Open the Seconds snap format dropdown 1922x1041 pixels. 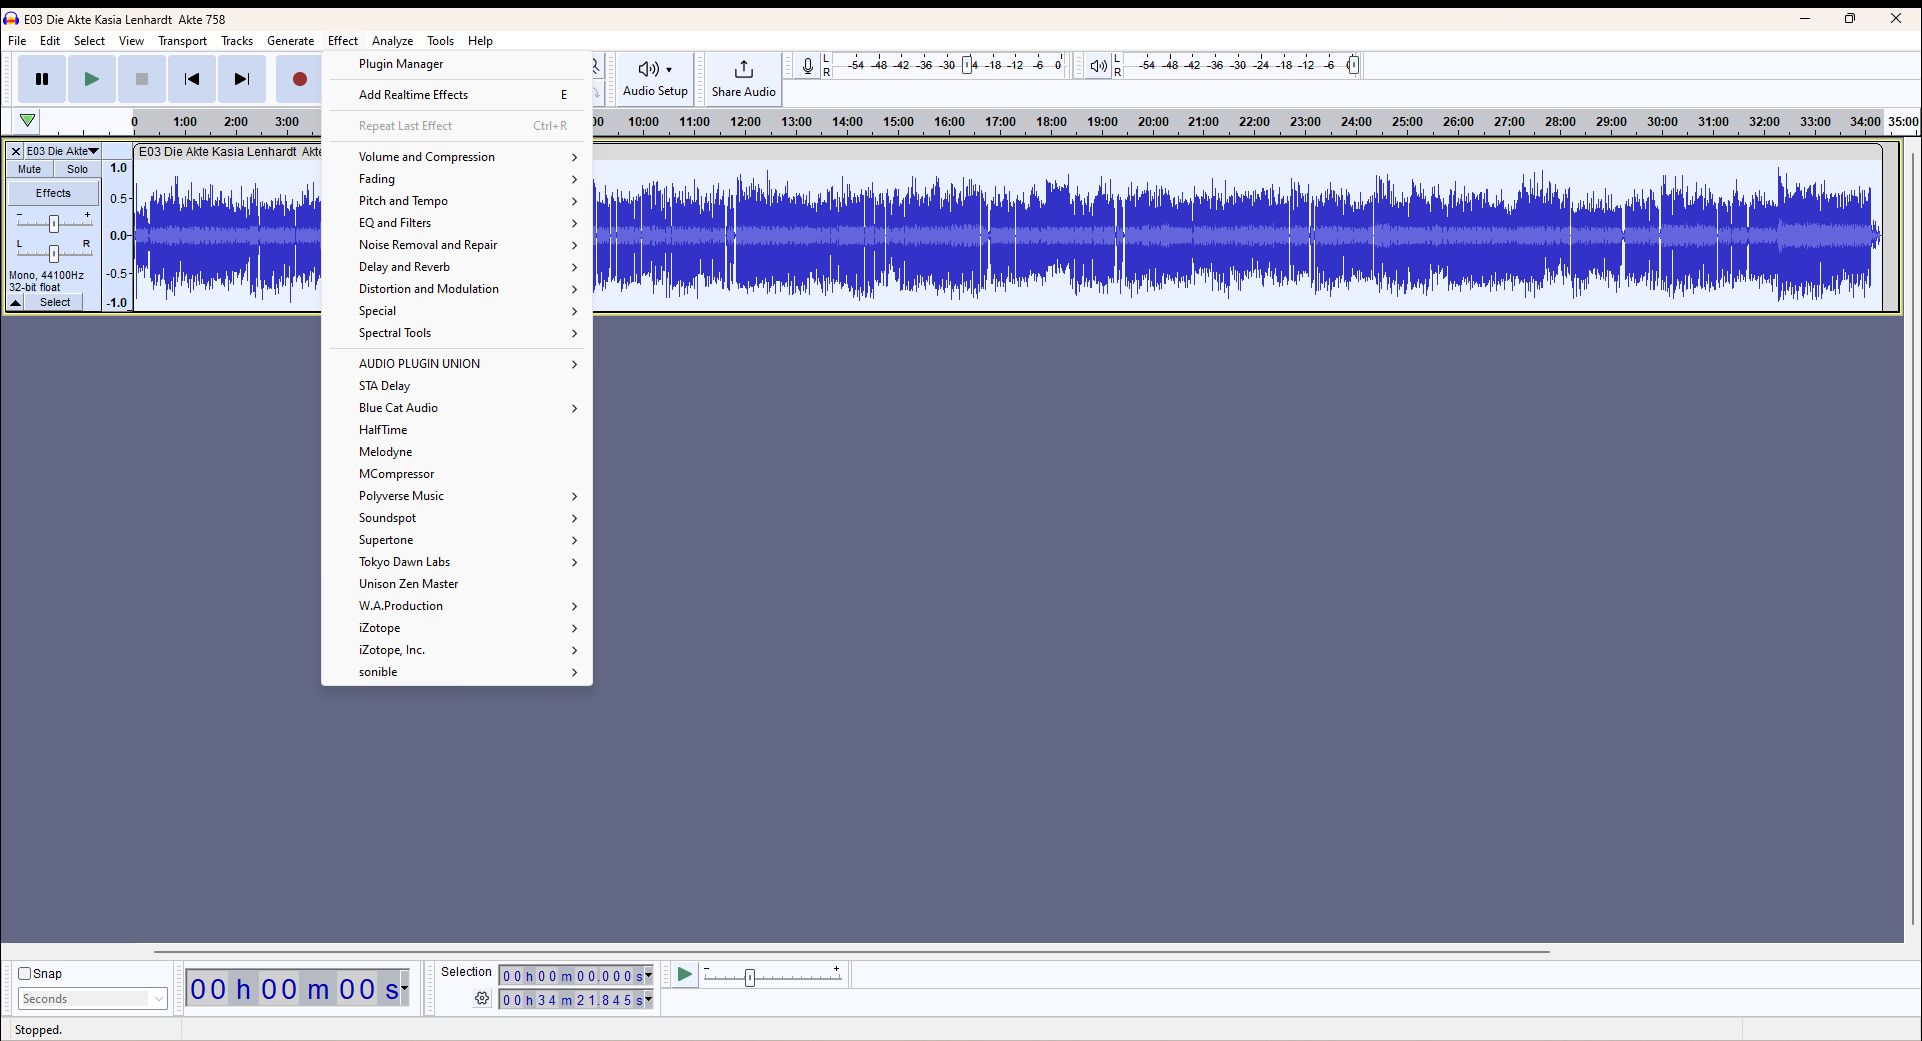(91, 998)
